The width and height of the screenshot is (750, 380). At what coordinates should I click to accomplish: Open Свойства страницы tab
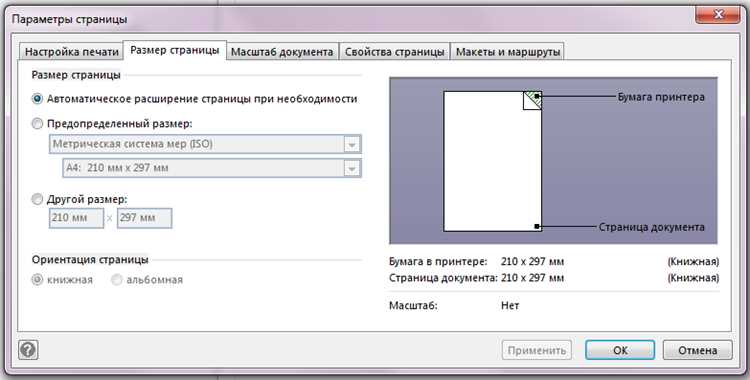point(395,52)
